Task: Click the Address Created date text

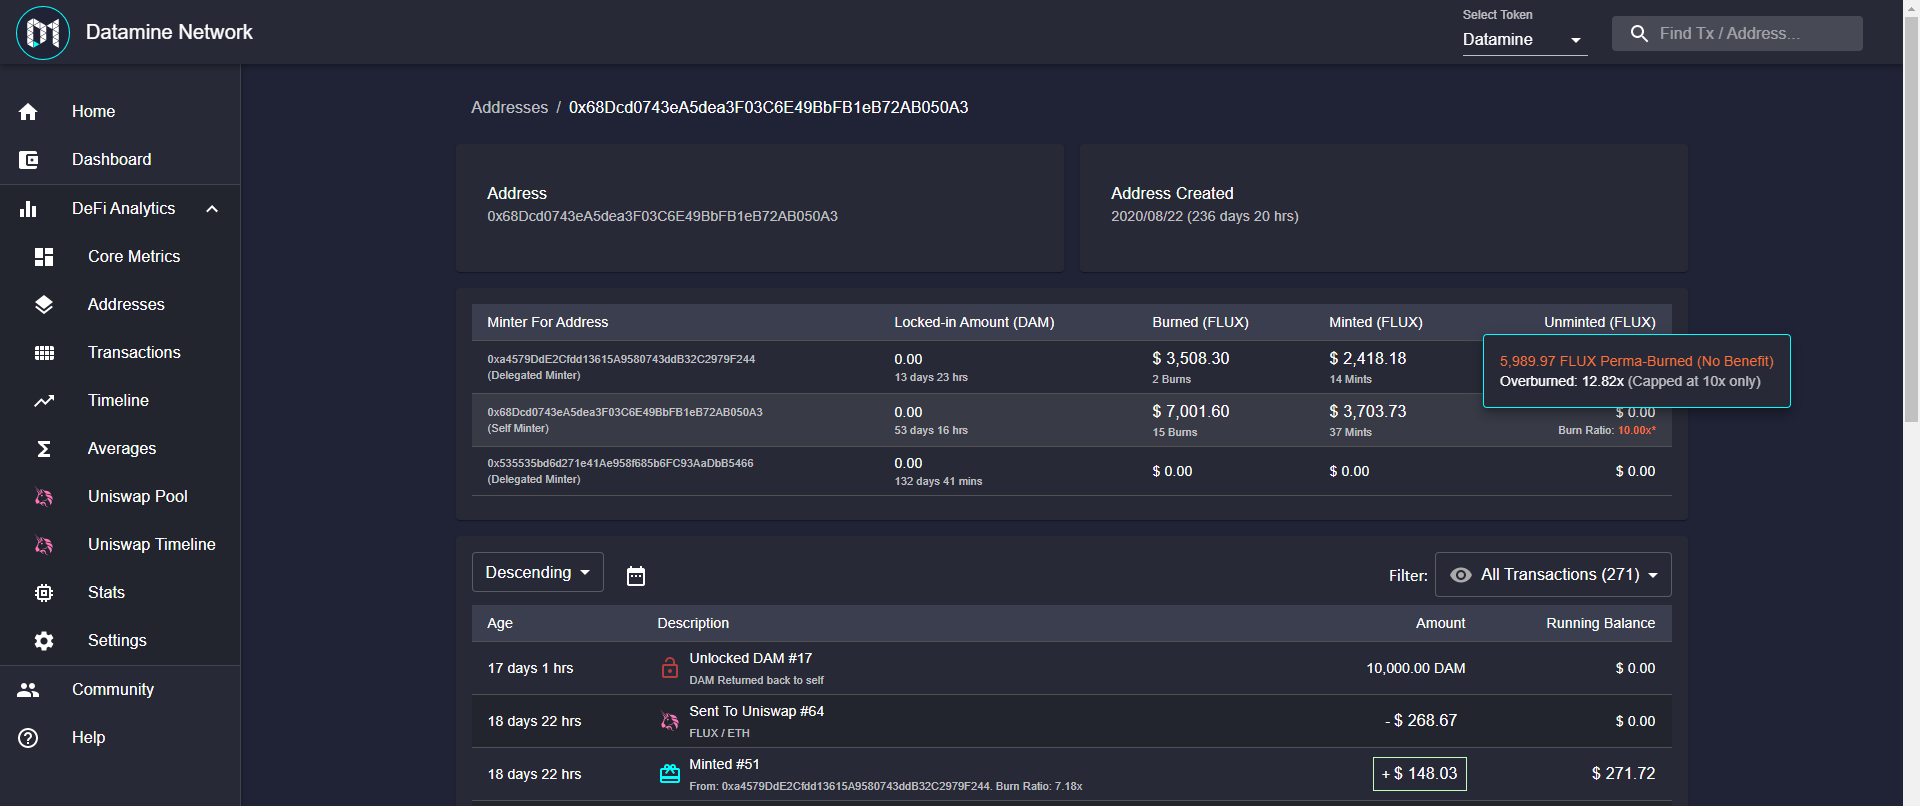Action: coord(1204,217)
